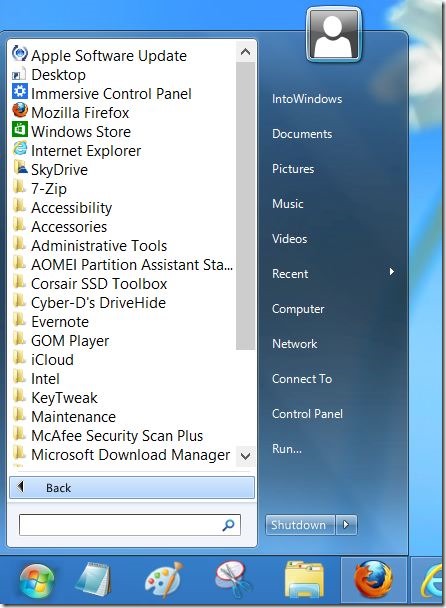The width and height of the screenshot is (446, 608).
Task: Switch to Firefox on the taskbar
Action: (373, 580)
